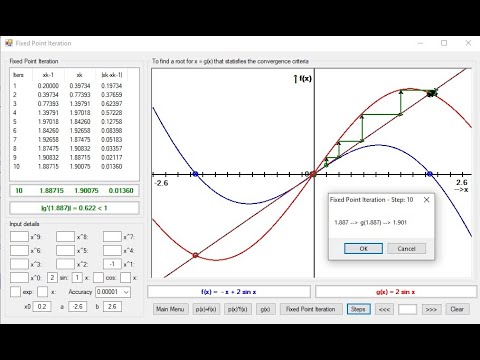Select iteration row 5 value 1.97018
Screen dimensions: 480x360
pyautogui.click(x=48, y=122)
